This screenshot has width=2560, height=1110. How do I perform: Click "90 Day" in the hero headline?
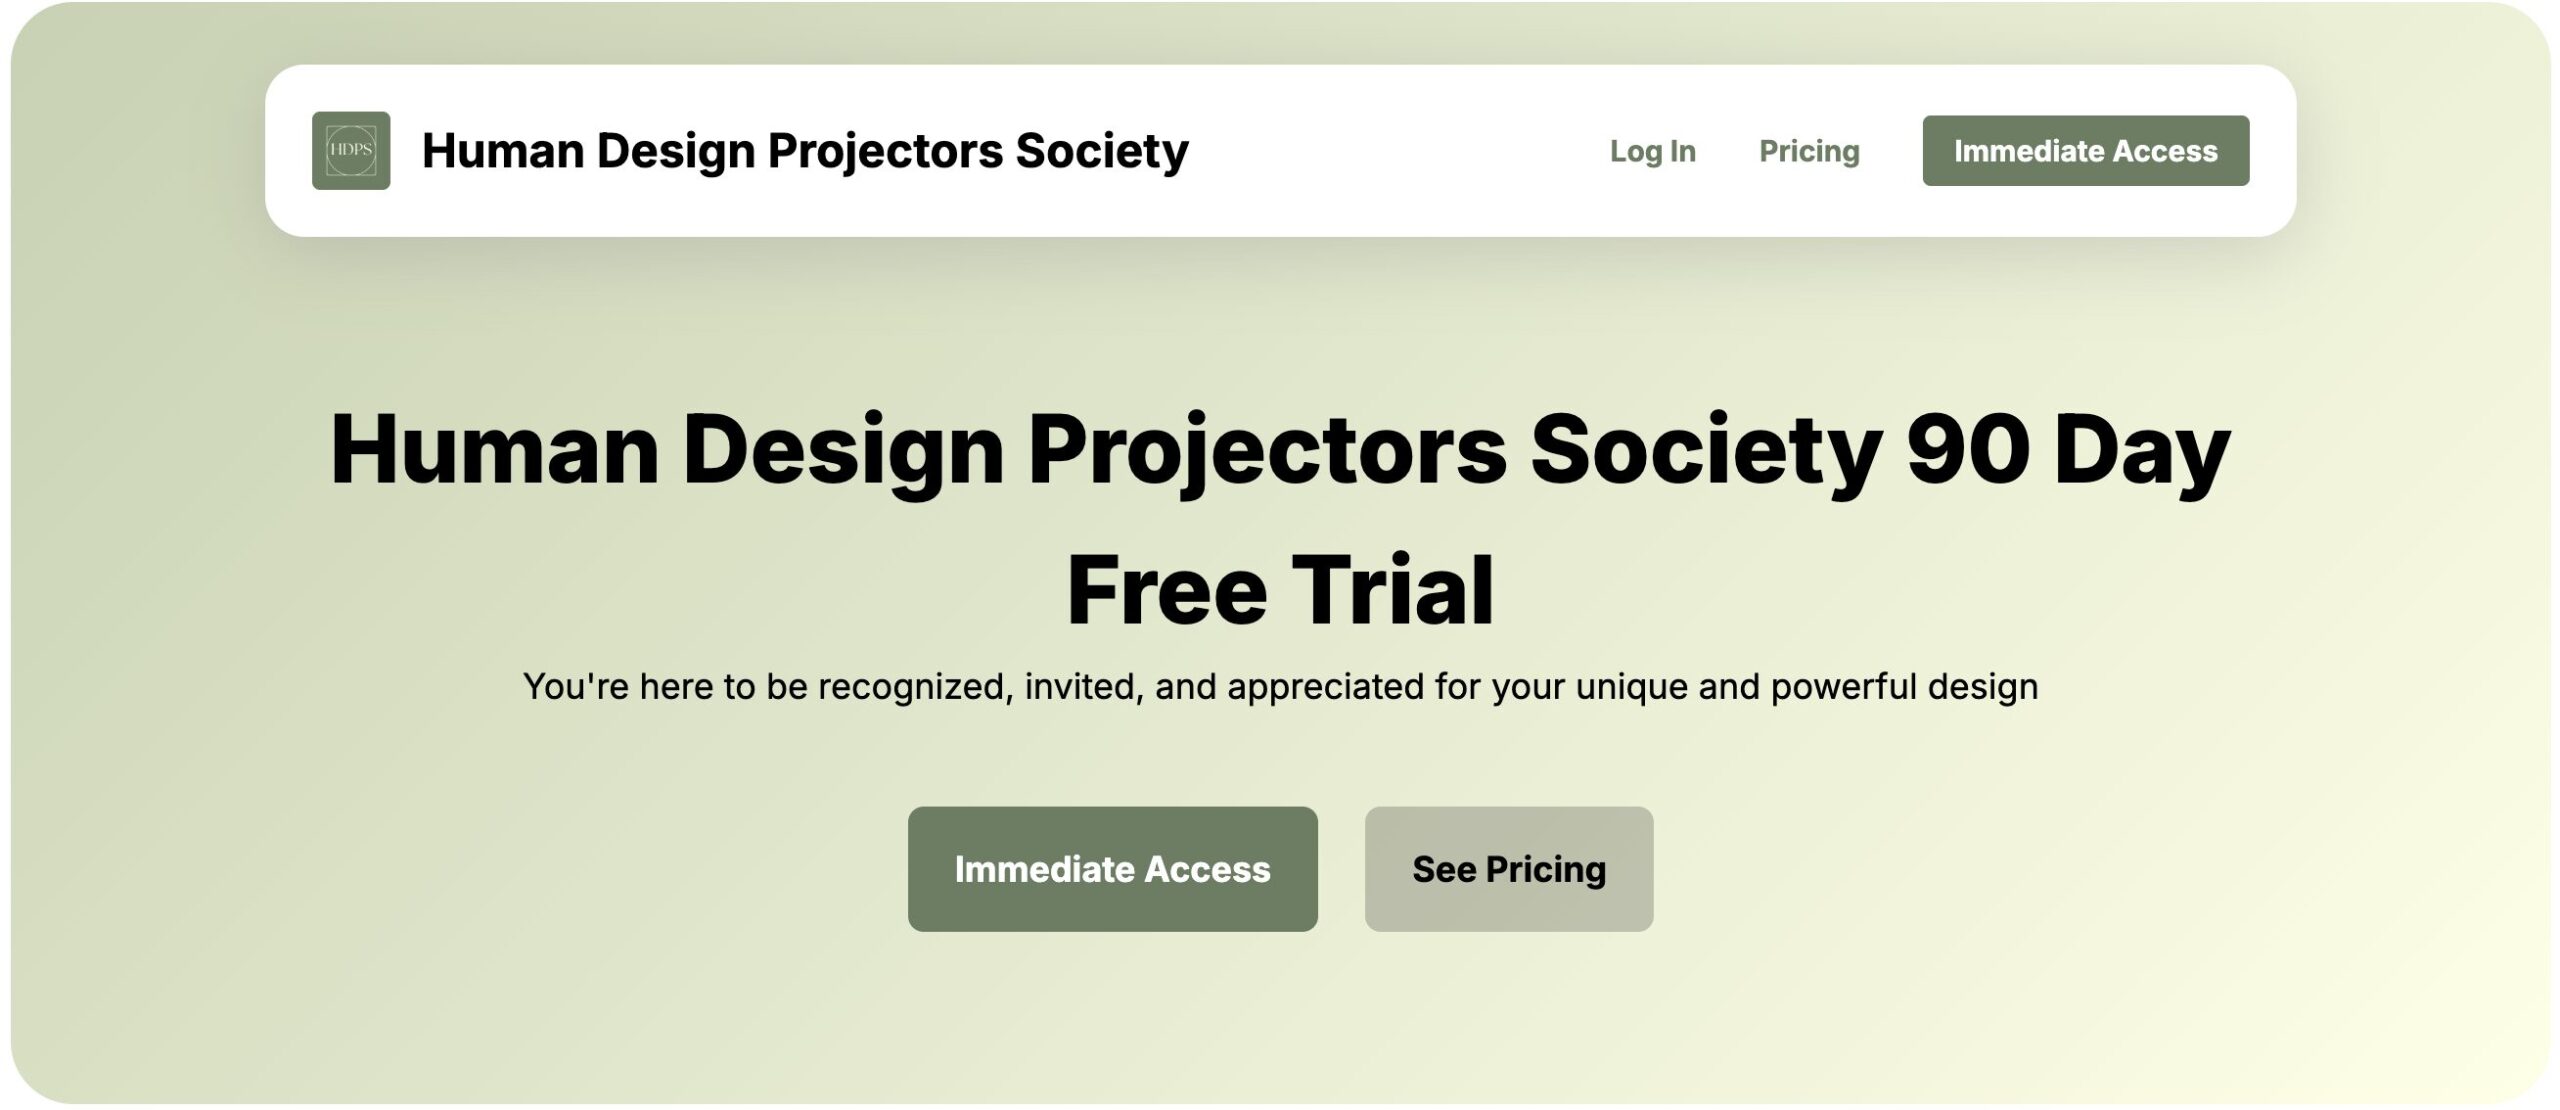click(2068, 450)
